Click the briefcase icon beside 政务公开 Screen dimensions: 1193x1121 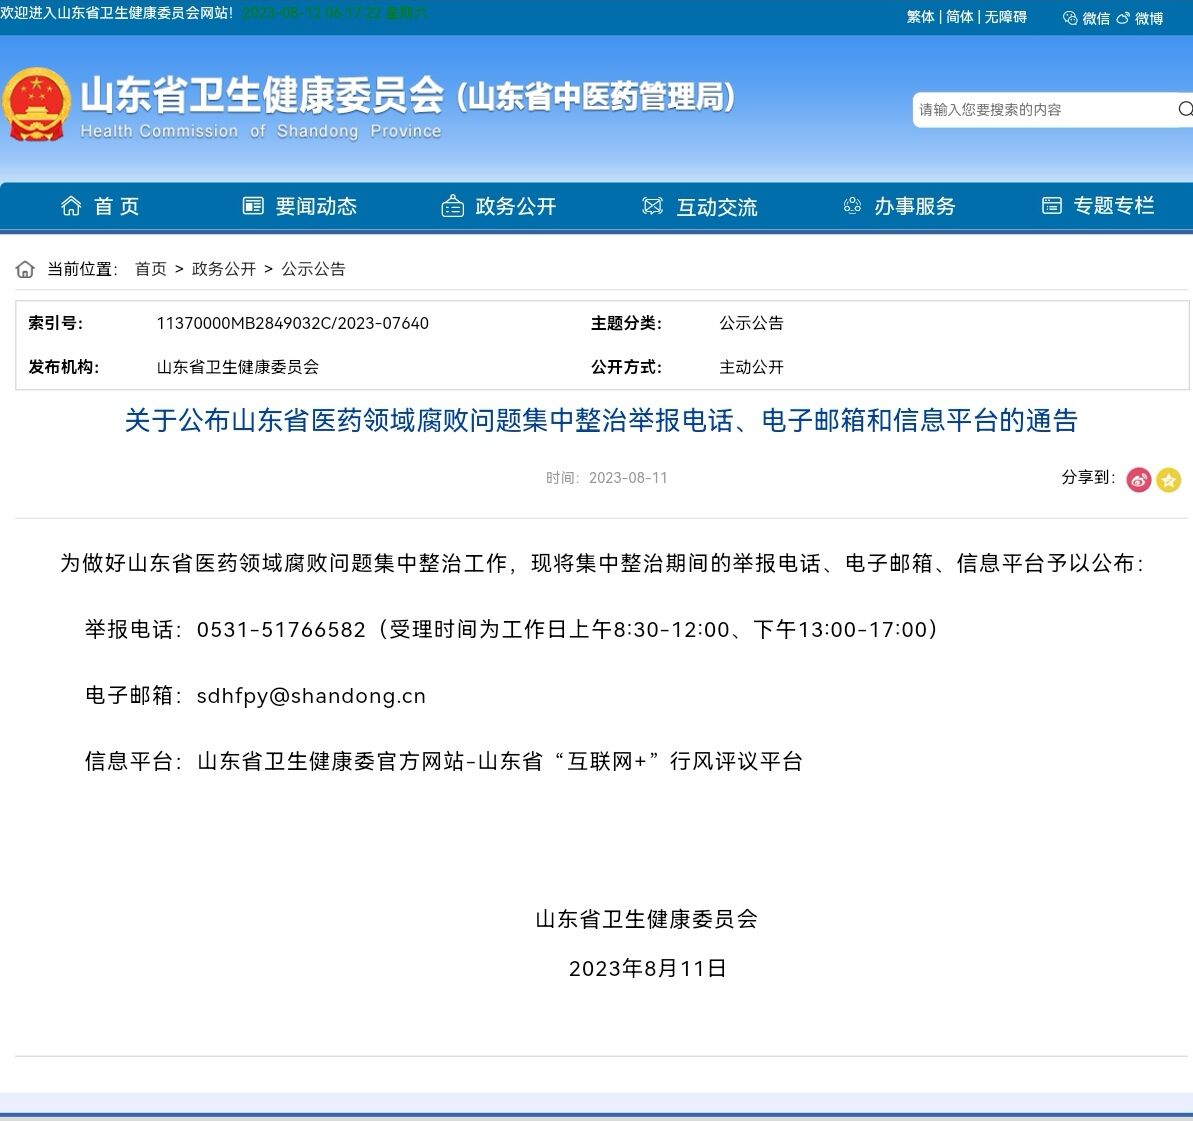(x=452, y=205)
